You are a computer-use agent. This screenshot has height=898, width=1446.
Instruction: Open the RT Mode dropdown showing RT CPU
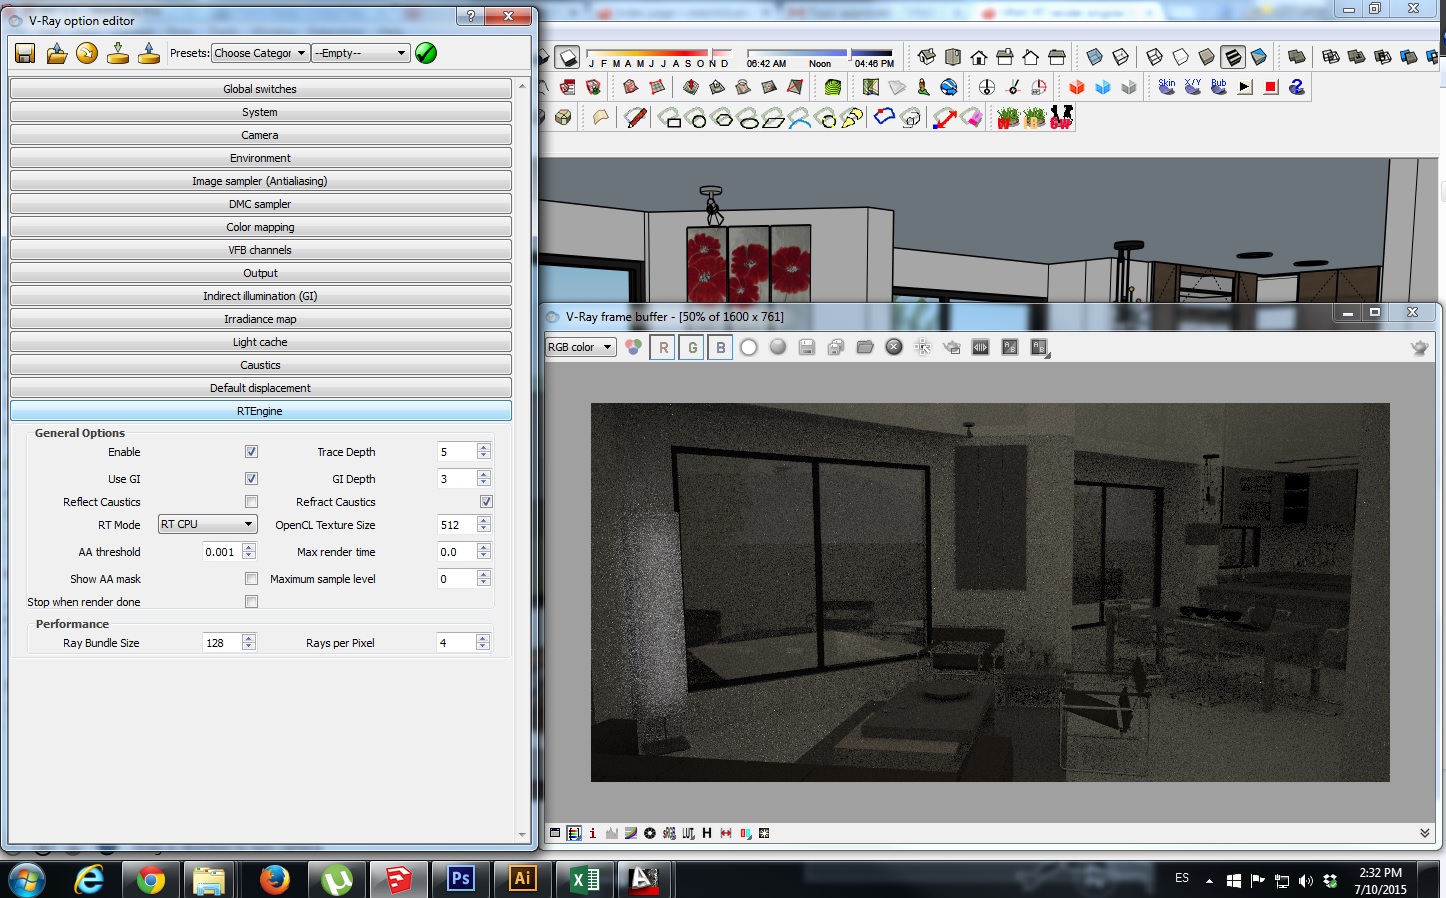tap(208, 524)
